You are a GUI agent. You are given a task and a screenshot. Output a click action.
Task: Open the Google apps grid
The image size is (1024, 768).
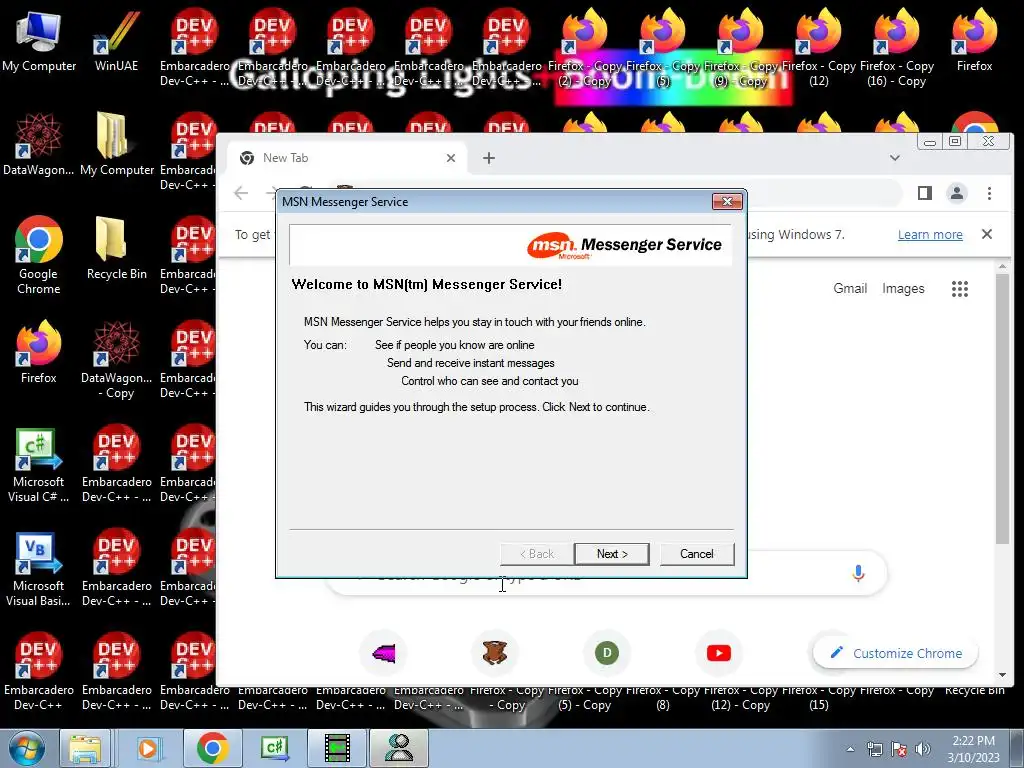[959, 289]
